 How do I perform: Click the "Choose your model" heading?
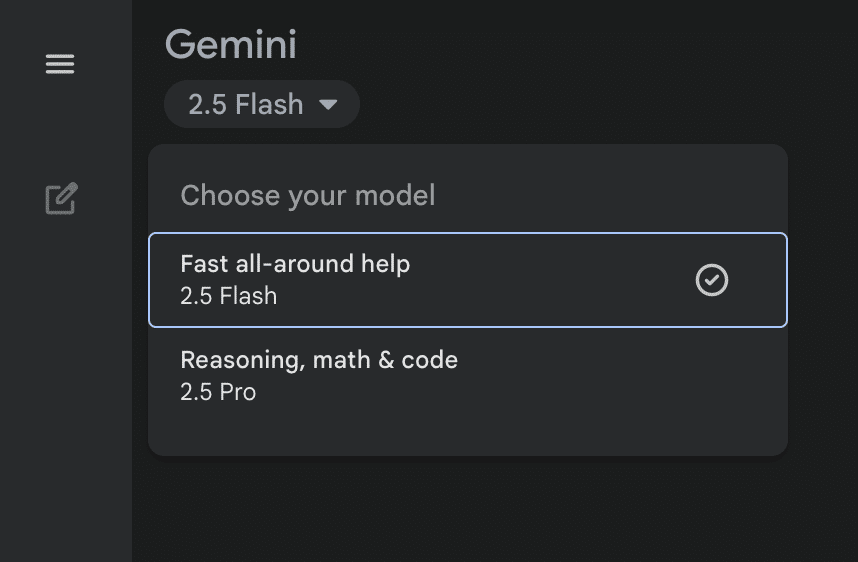point(308,195)
